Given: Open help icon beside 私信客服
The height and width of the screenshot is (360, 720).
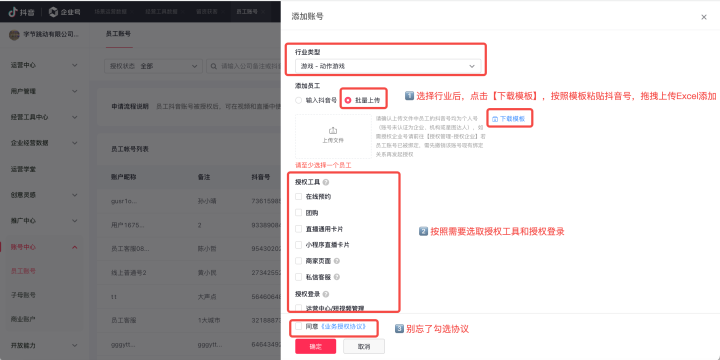Looking at the screenshot, I should tap(337, 277).
